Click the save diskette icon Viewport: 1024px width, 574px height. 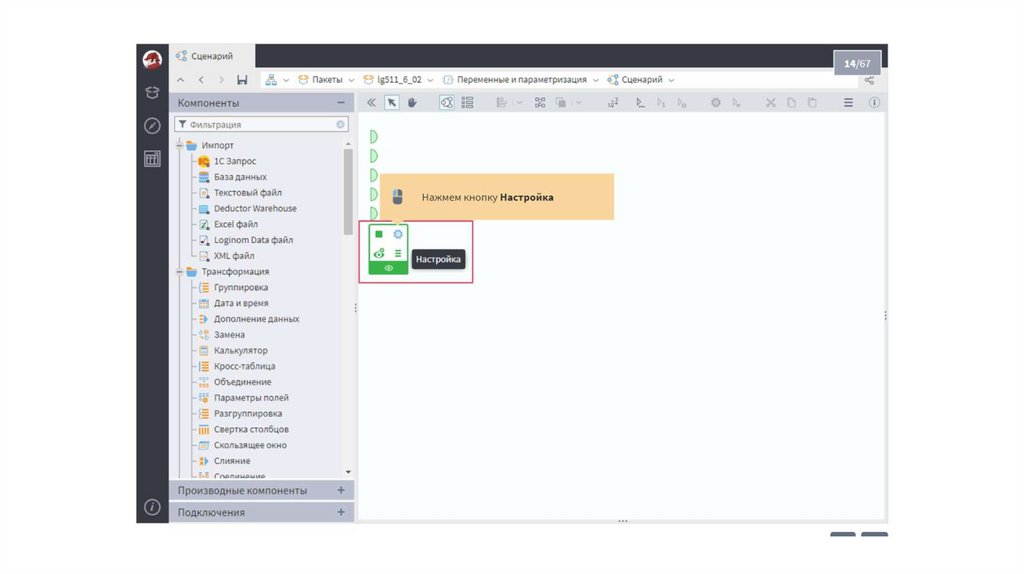click(x=242, y=80)
